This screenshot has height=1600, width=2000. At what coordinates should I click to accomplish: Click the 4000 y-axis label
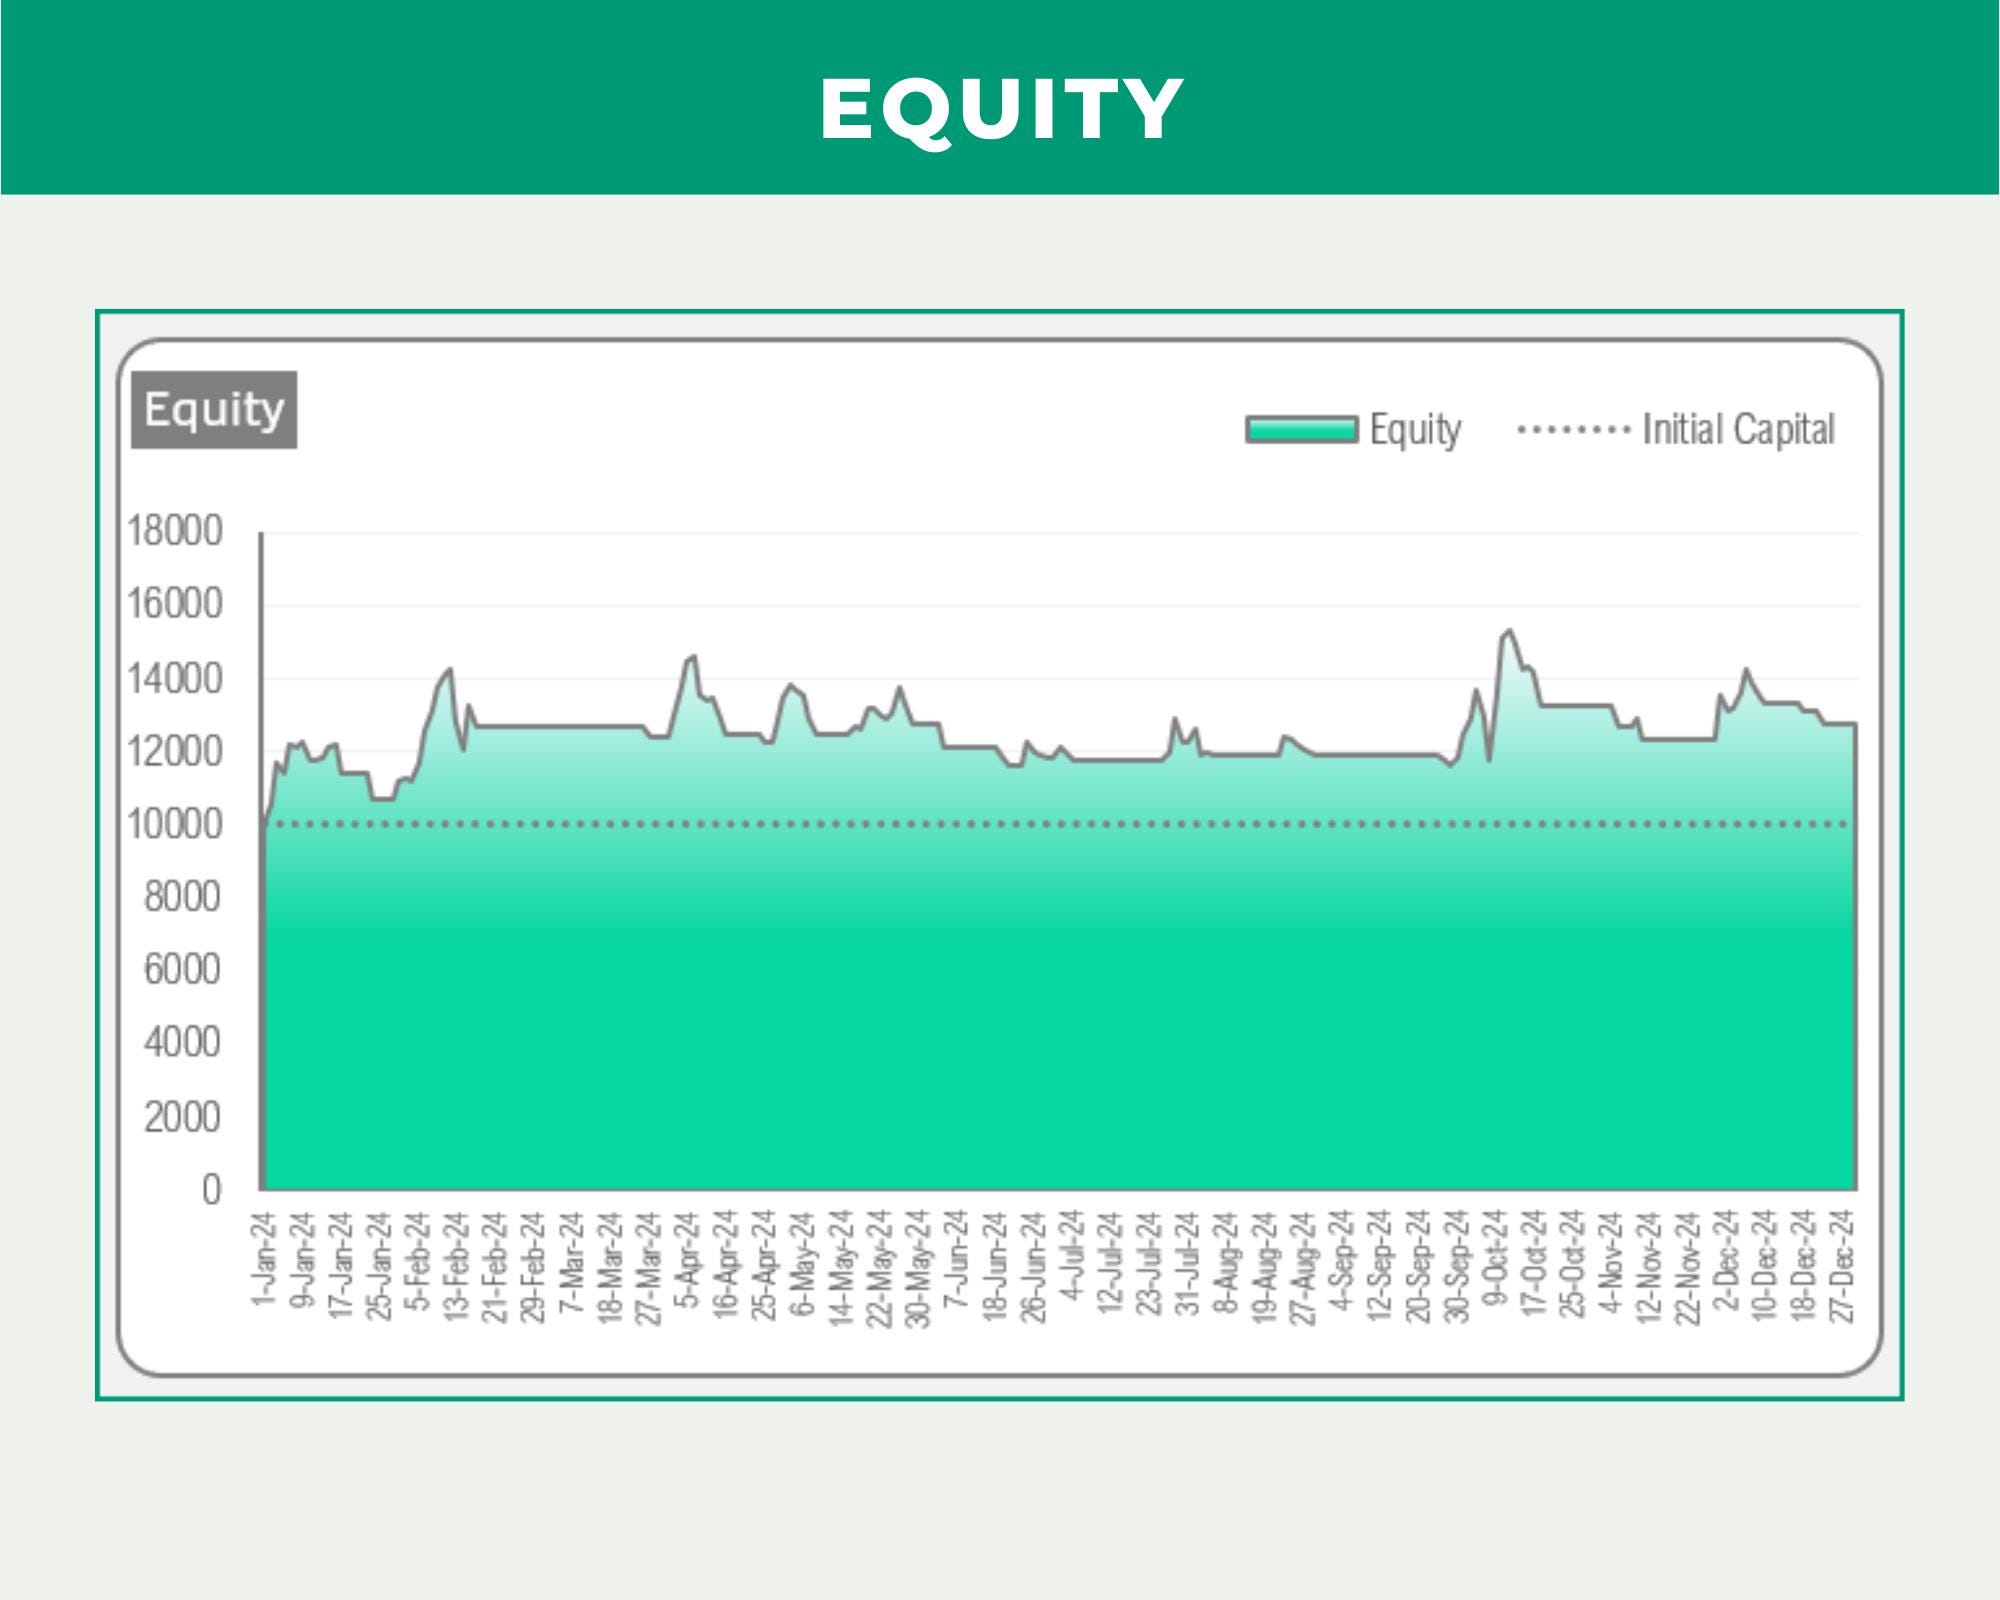coord(183,1043)
